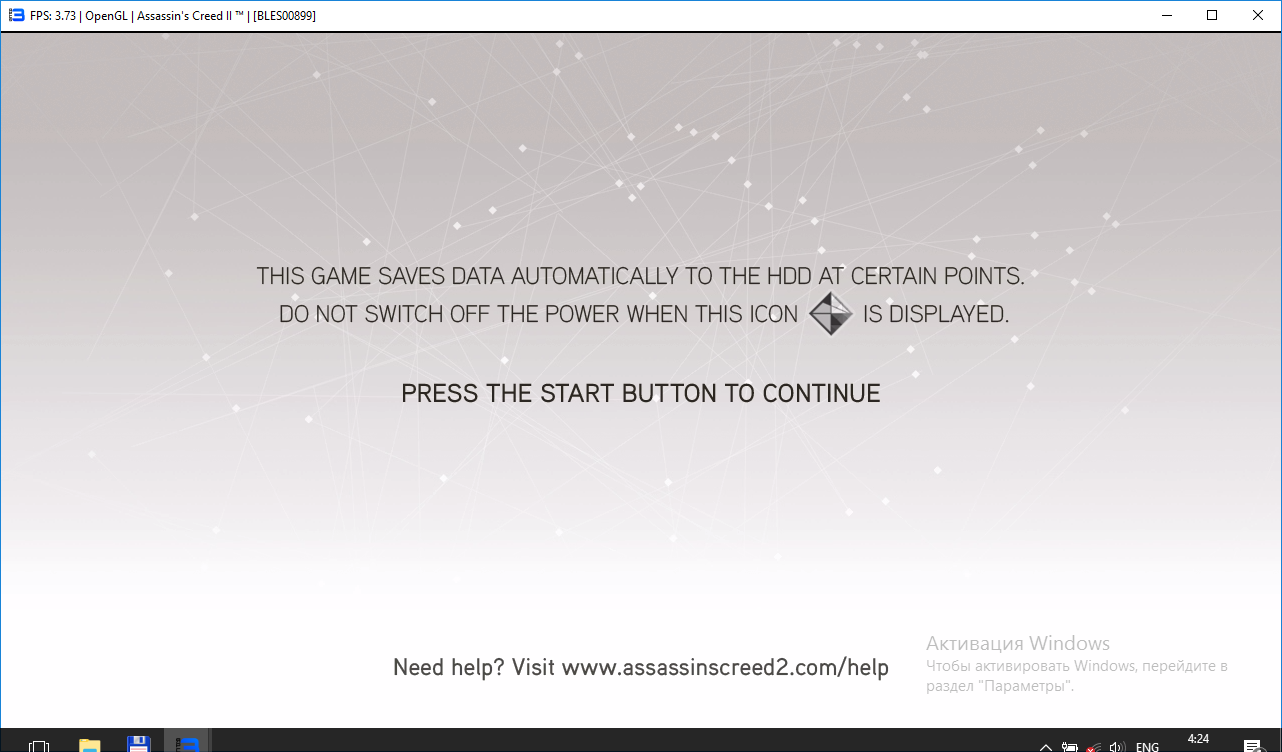Open the Action Center notifications icon
This screenshot has height=752, width=1282.
pyautogui.click(x=1252, y=746)
